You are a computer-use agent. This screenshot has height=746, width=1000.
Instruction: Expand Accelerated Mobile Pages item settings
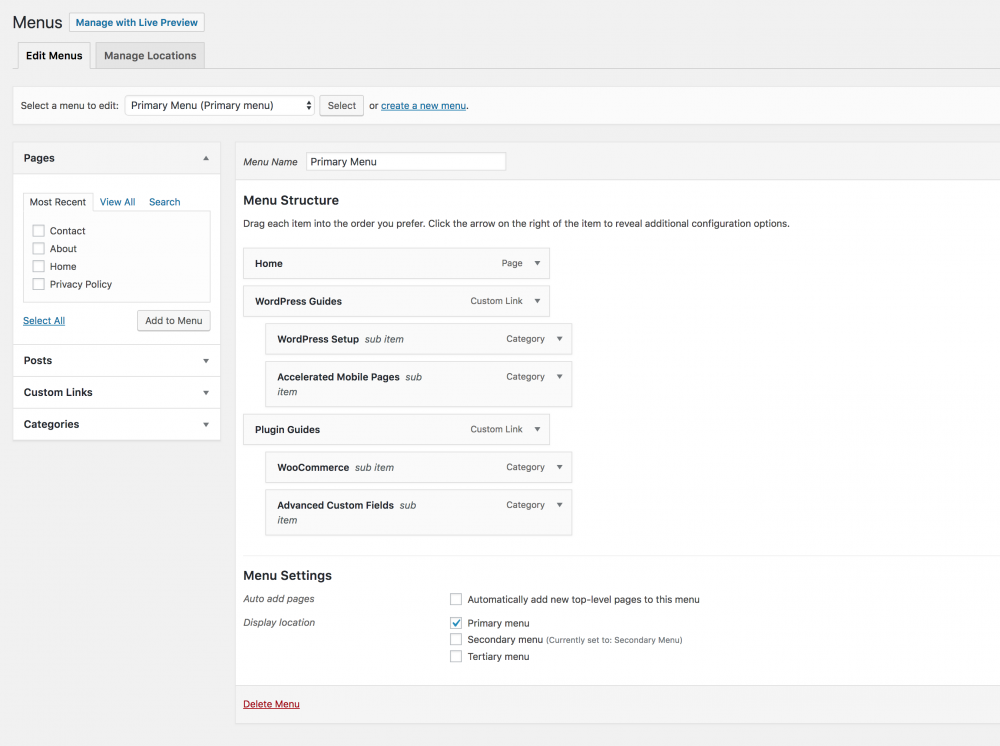(x=559, y=377)
